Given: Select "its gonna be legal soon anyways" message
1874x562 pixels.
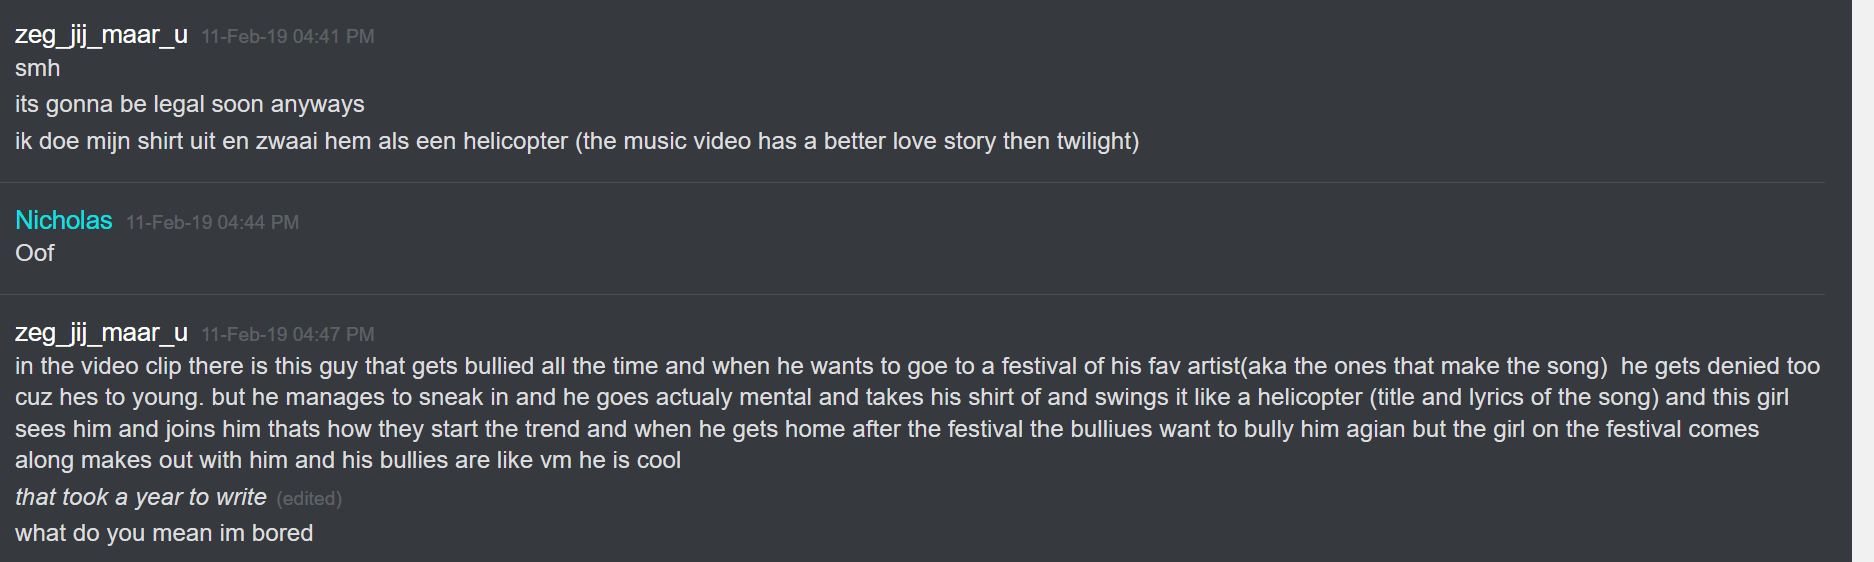Looking at the screenshot, I should coord(190,104).
